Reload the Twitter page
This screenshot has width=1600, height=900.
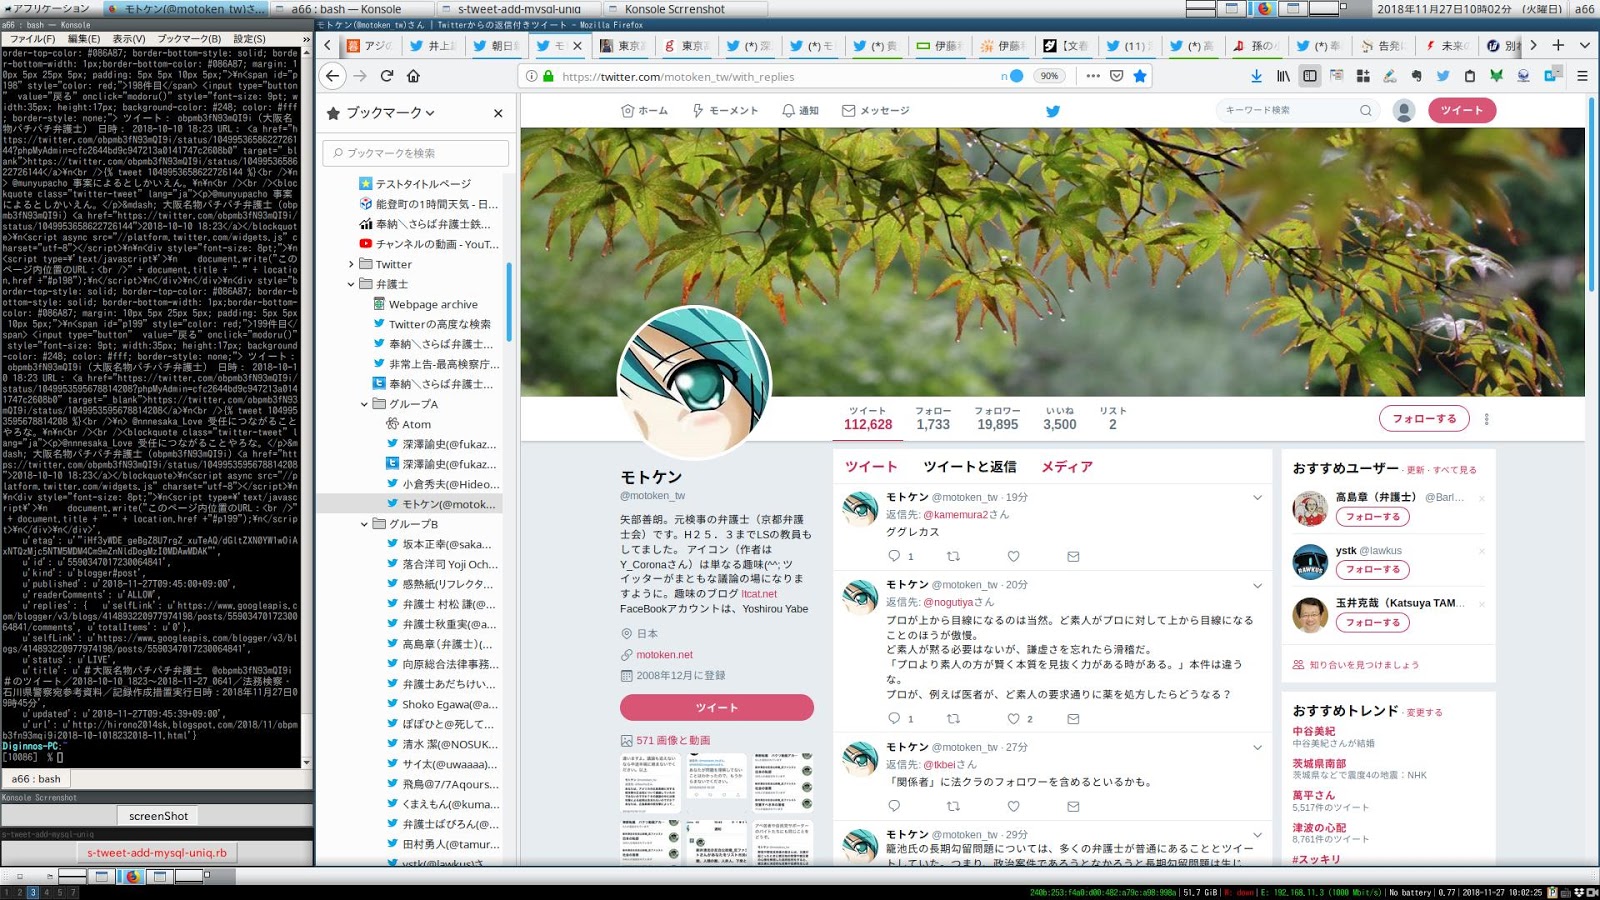[387, 76]
